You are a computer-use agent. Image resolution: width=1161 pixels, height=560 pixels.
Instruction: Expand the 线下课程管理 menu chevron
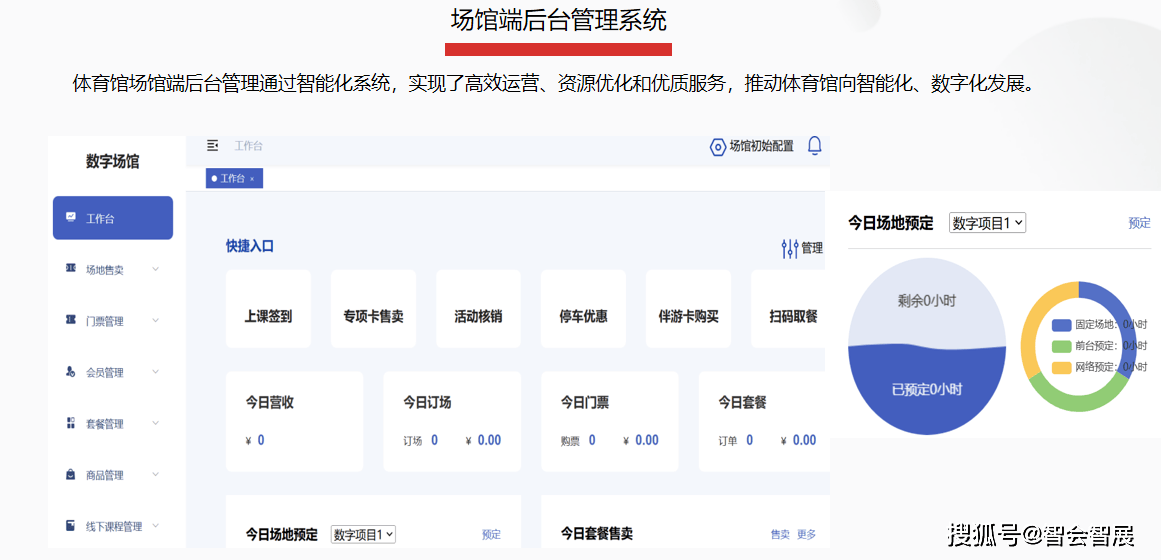tap(156, 526)
